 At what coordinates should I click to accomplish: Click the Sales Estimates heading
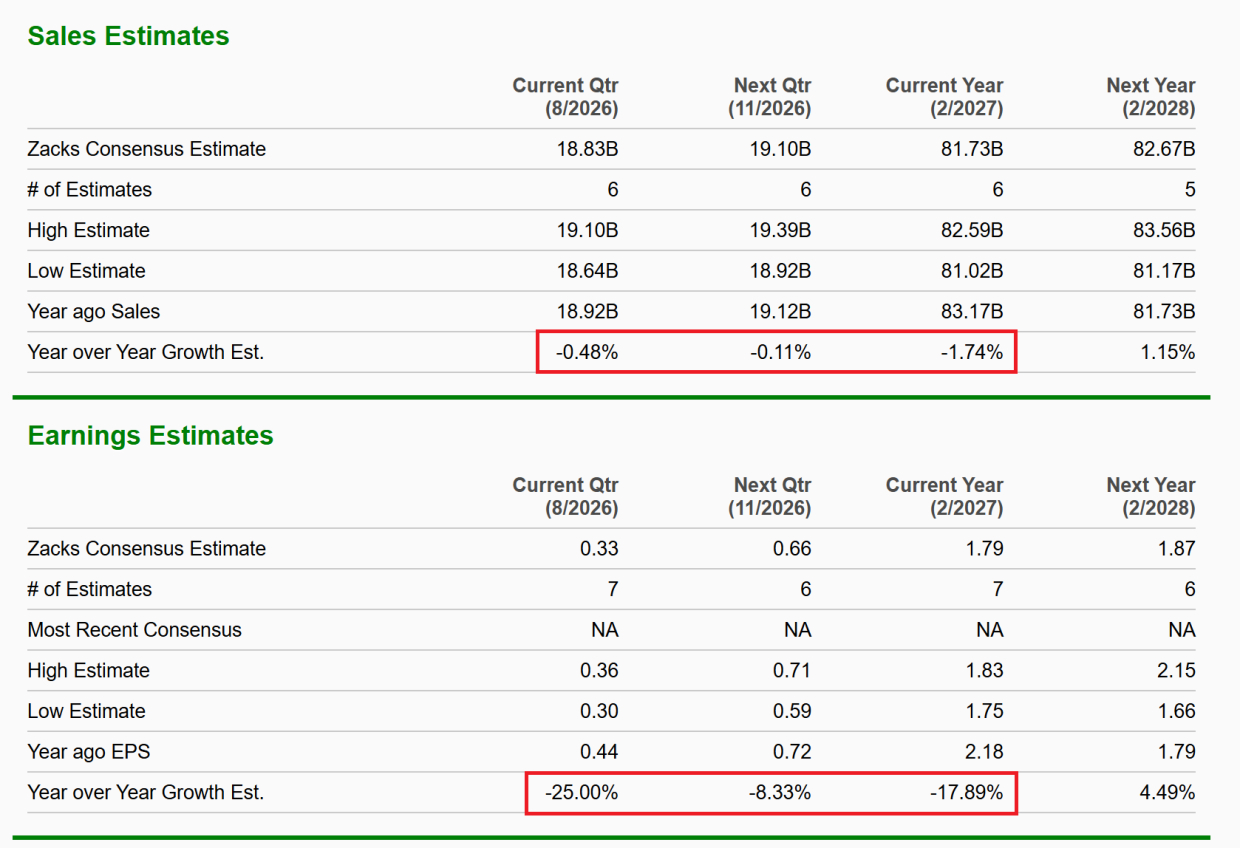pos(128,36)
